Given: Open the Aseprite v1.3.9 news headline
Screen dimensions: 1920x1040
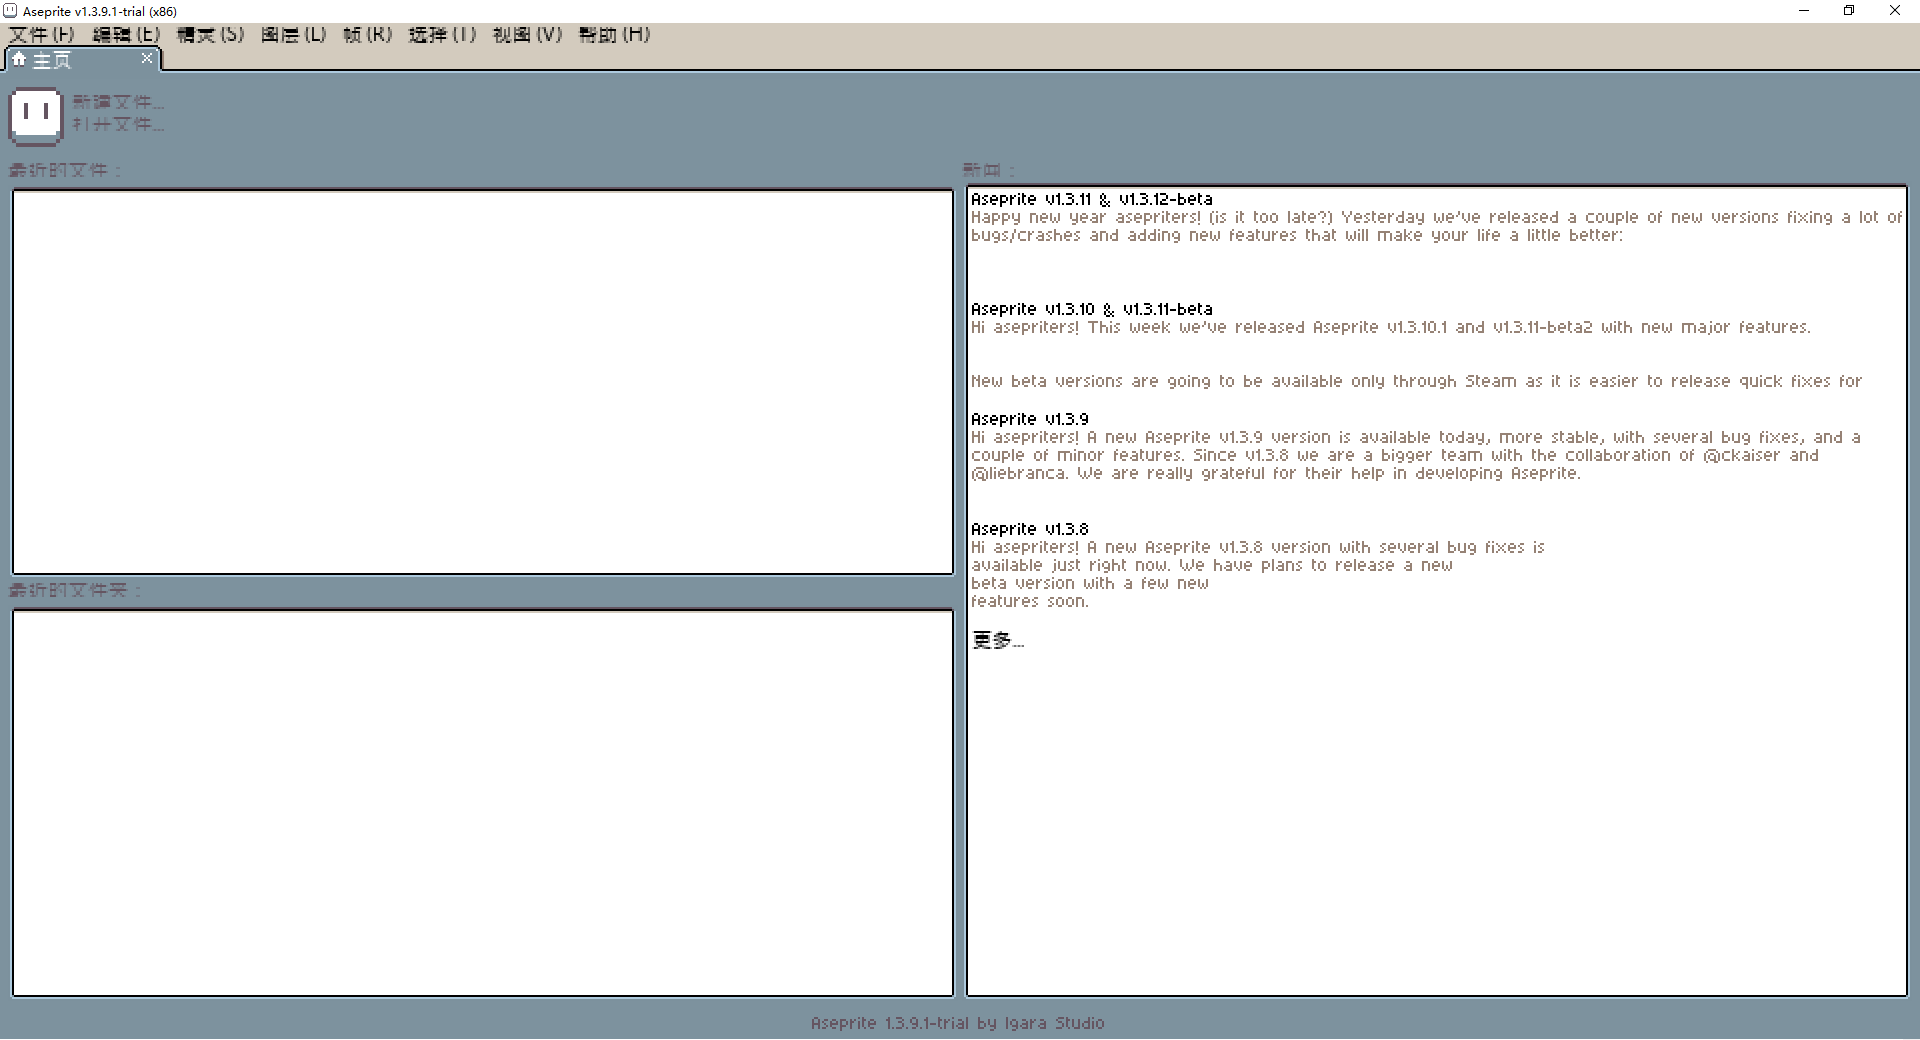Looking at the screenshot, I should [1029, 419].
